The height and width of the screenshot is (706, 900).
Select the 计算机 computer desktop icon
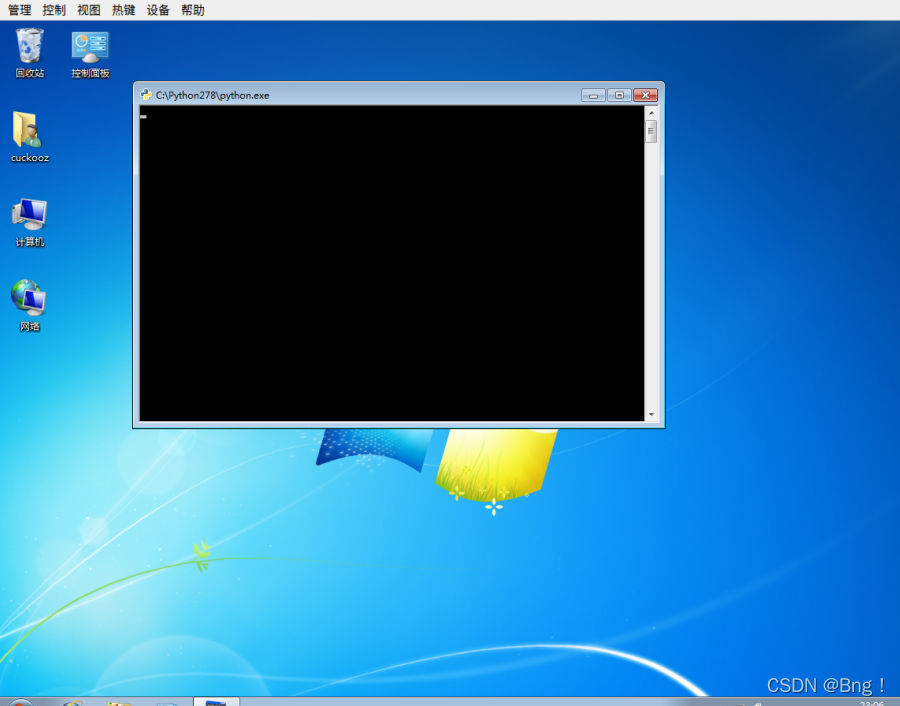[x=30, y=223]
